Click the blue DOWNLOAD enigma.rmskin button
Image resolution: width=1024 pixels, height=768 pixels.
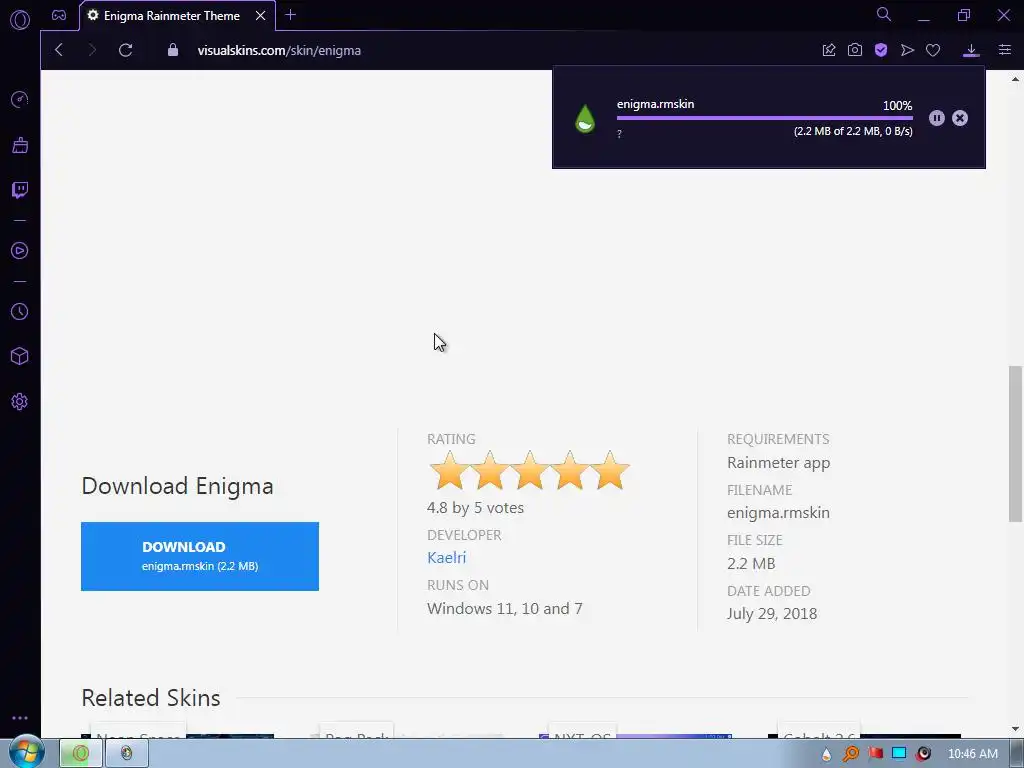(x=200, y=556)
